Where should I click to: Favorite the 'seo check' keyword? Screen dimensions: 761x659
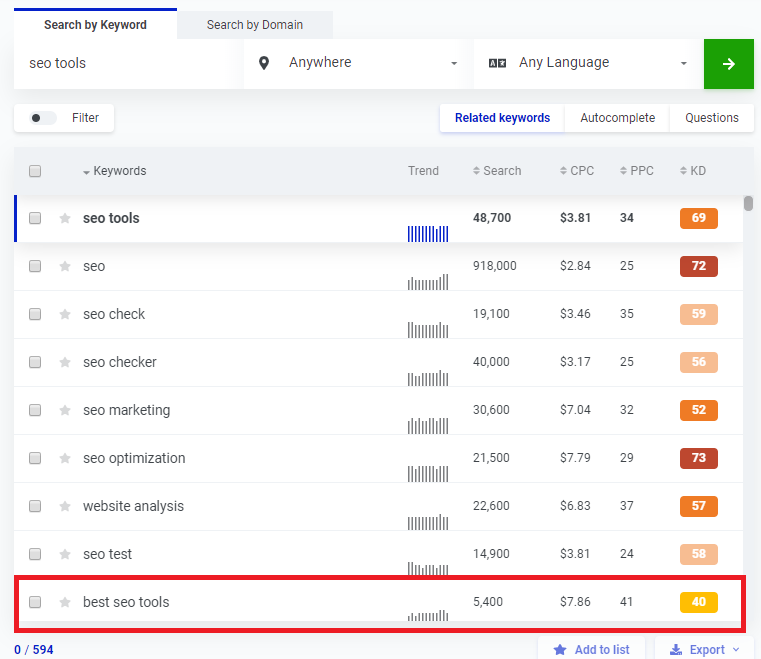[x=65, y=314]
